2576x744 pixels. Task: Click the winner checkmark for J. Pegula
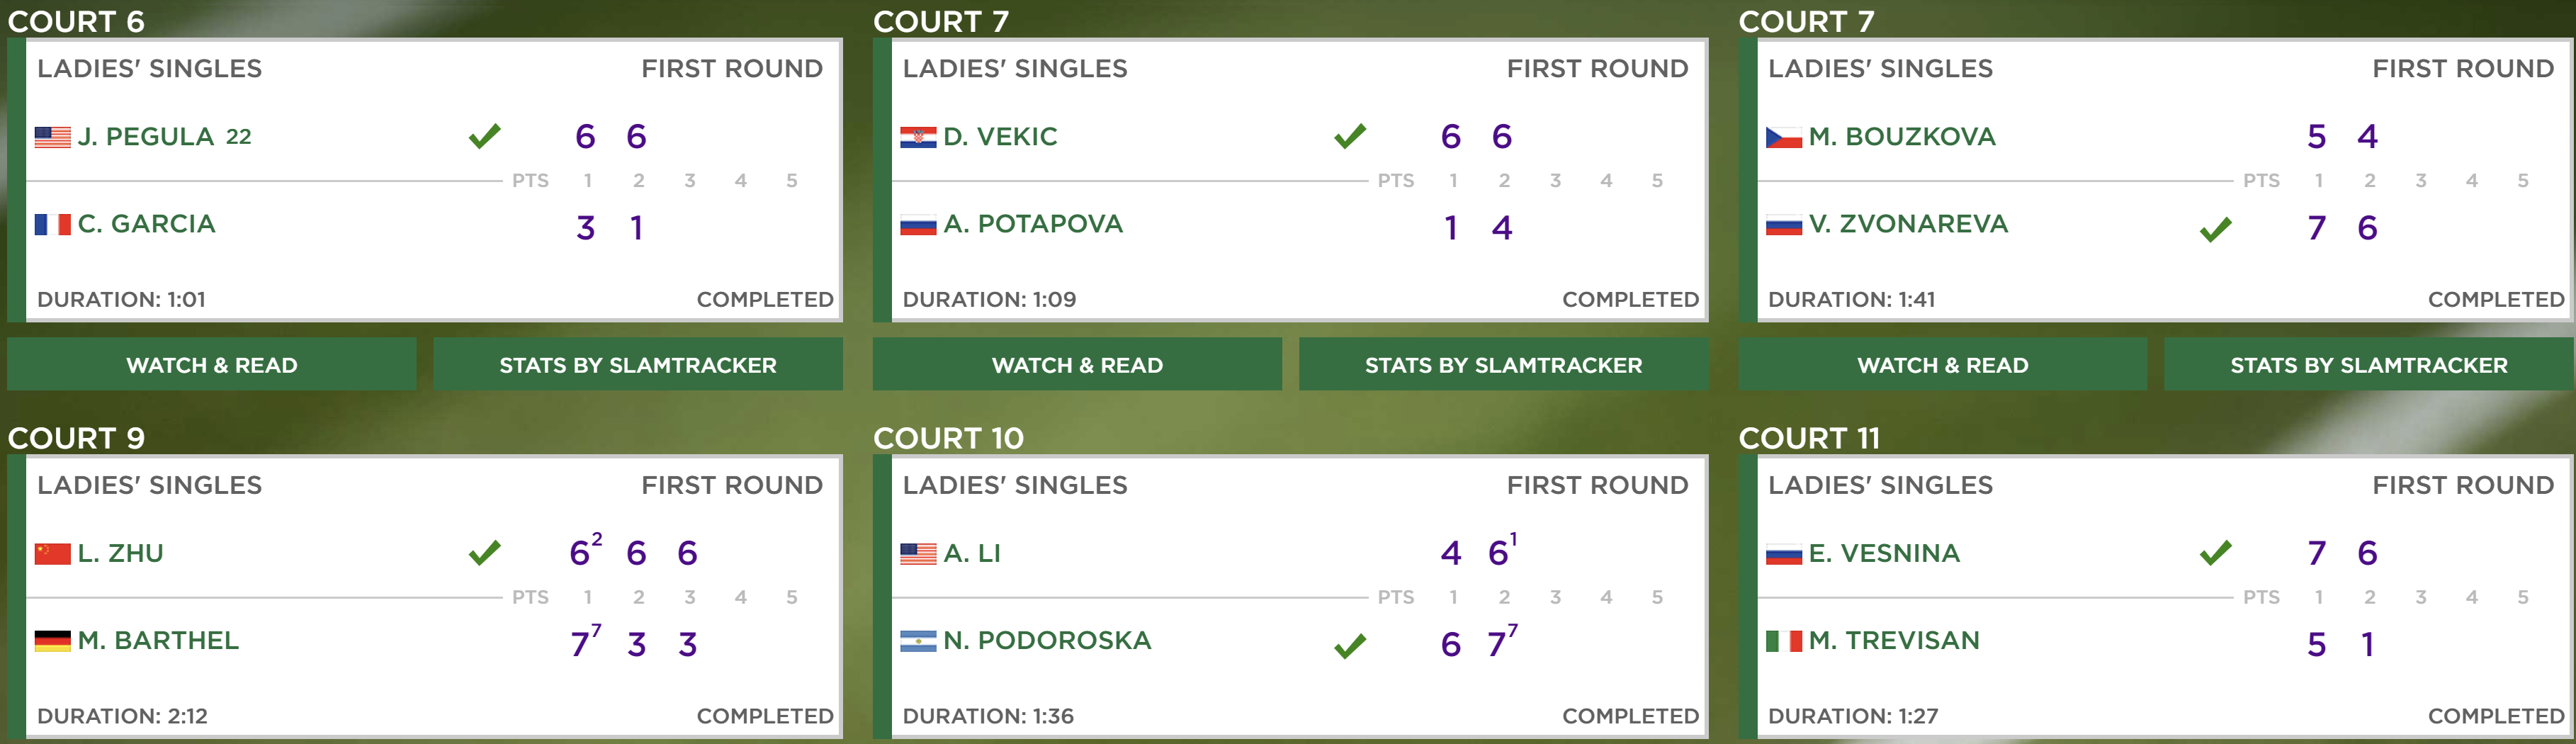[484, 136]
